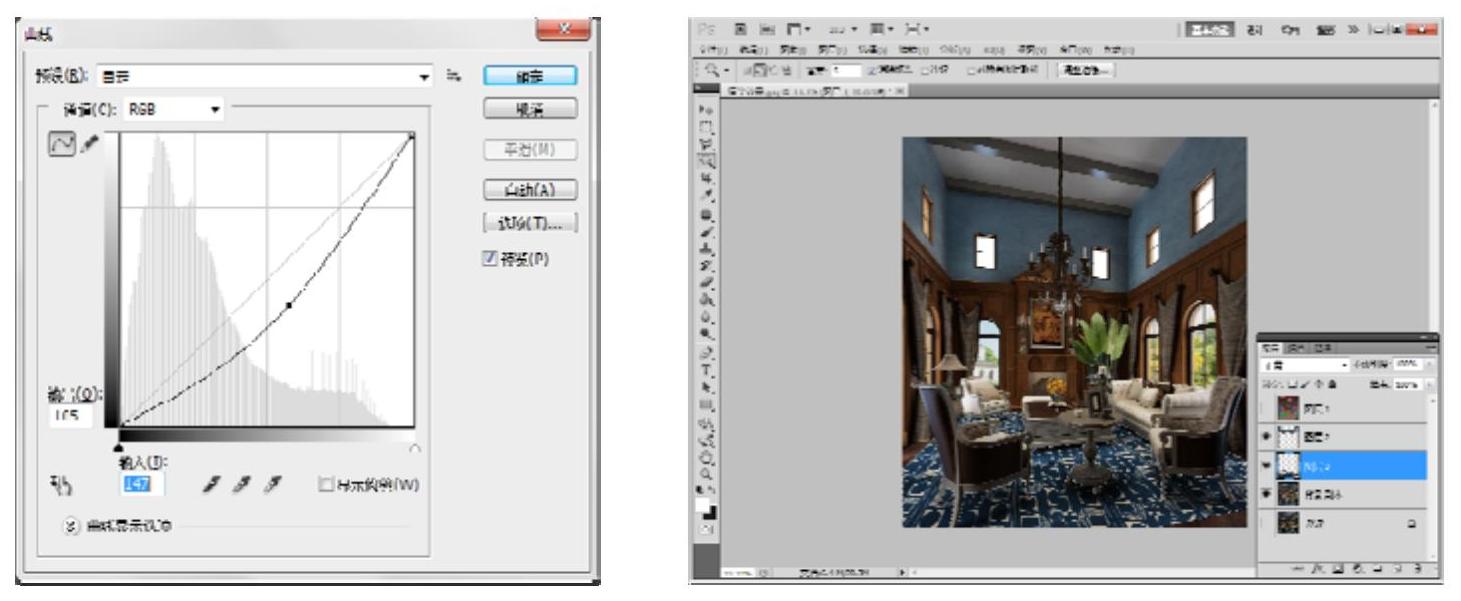Open the 图像 (Image) menu
1461x601 pixels.
[x=793, y=50]
